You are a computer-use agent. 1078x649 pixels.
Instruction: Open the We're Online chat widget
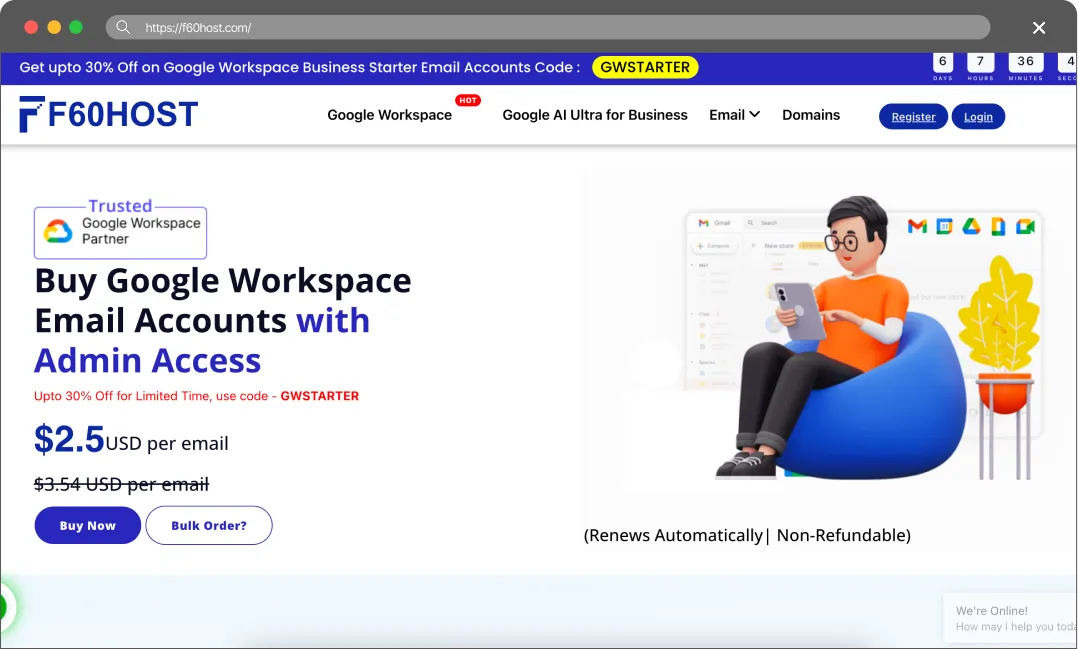pyautogui.click(x=1011, y=618)
